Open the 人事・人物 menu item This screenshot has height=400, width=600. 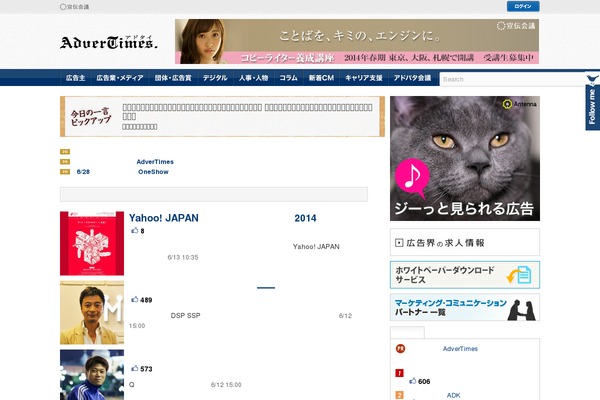point(253,78)
